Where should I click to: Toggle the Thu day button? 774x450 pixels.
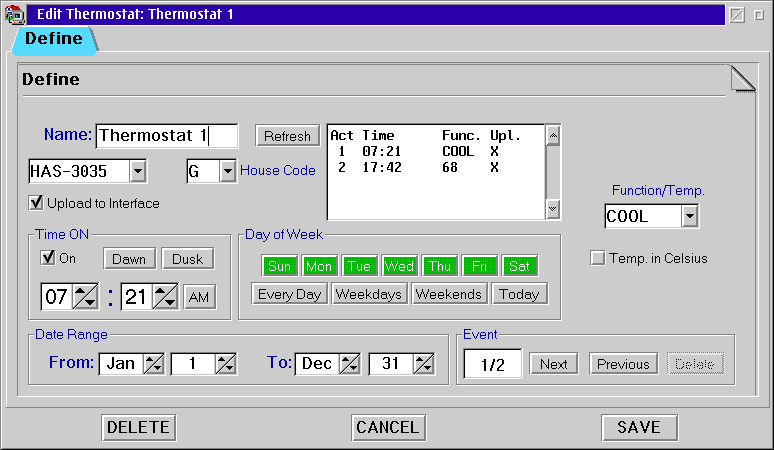point(439,266)
